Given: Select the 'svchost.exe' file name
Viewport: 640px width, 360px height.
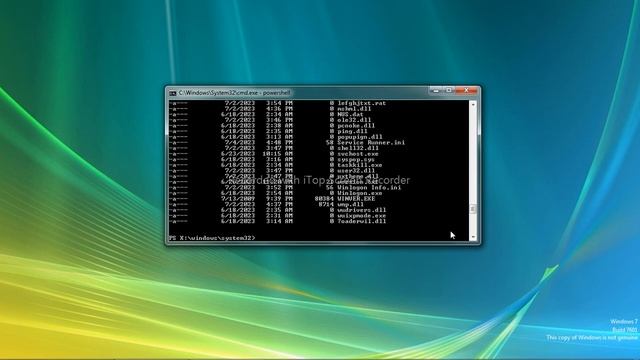Looking at the screenshot, I should (358, 154).
